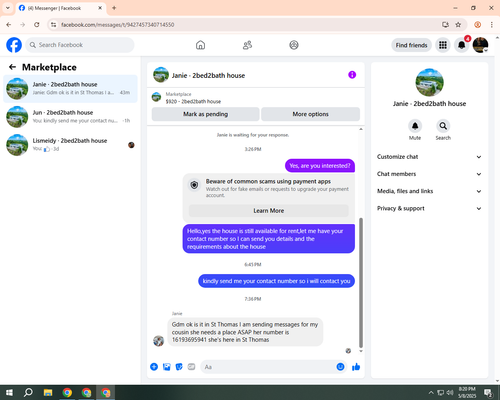Open the install app icon in address bar
Viewport: 500px width, 400px height.
(x=445, y=25)
